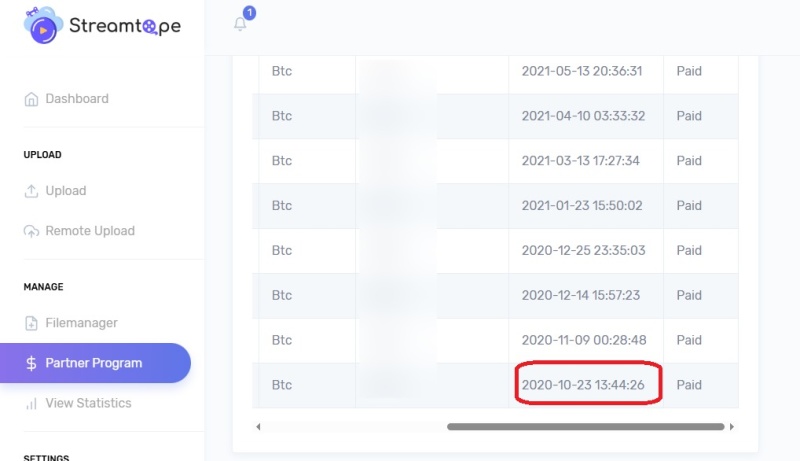This screenshot has height=461, width=800.
Task: Click the Streamtape brand name text
Action: point(124,27)
